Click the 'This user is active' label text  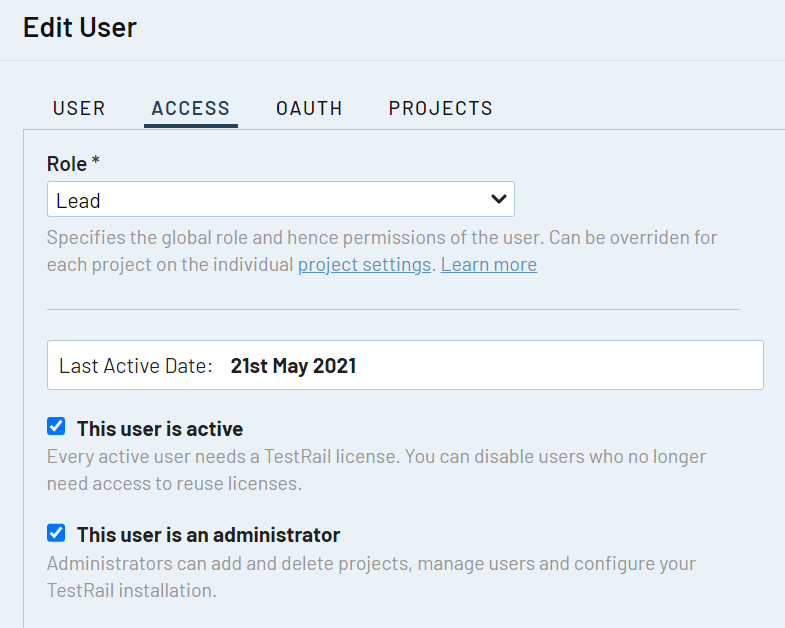[x=160, y=429]
